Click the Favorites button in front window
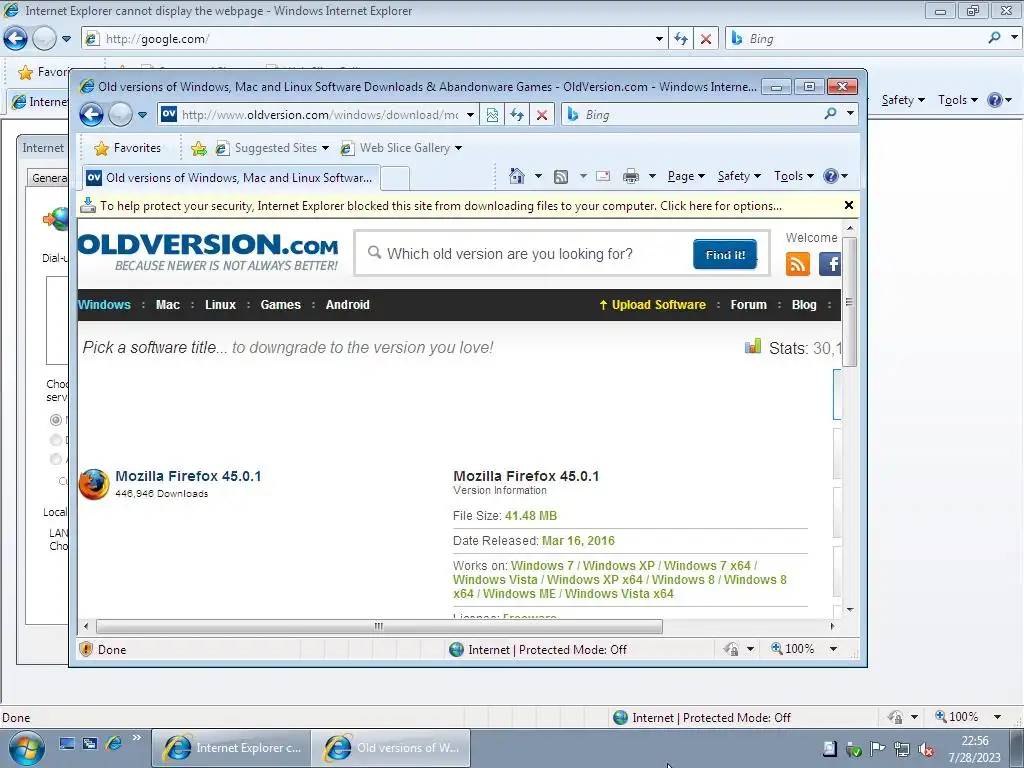Image resolution: width=1024 pixels, height=768 pixels. (127, 148)
